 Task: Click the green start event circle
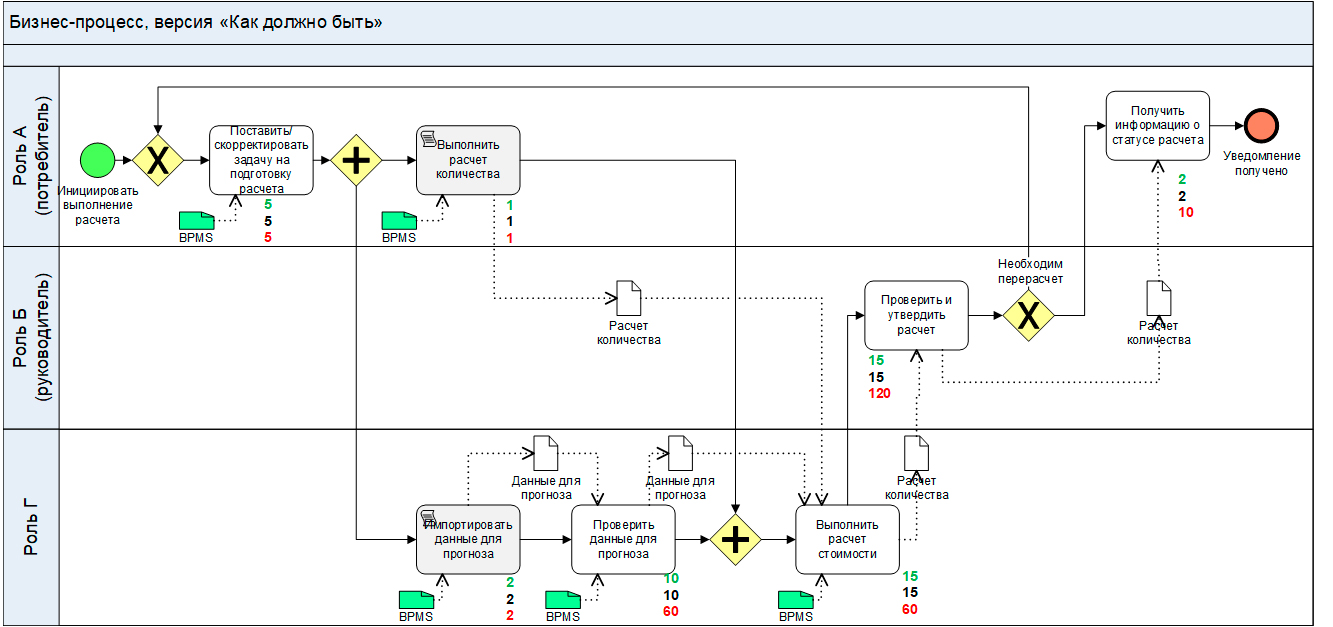(x=98, y=159)
